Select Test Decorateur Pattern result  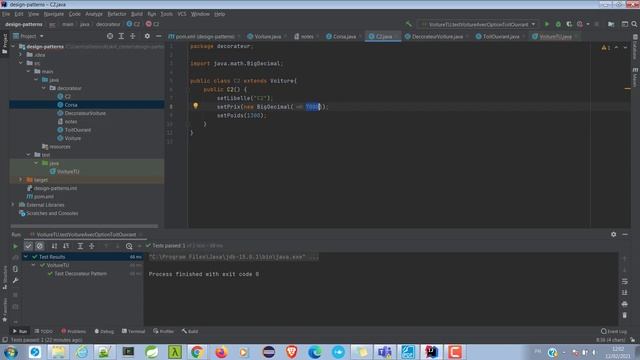pyautogui.click(x=80, y=273)
